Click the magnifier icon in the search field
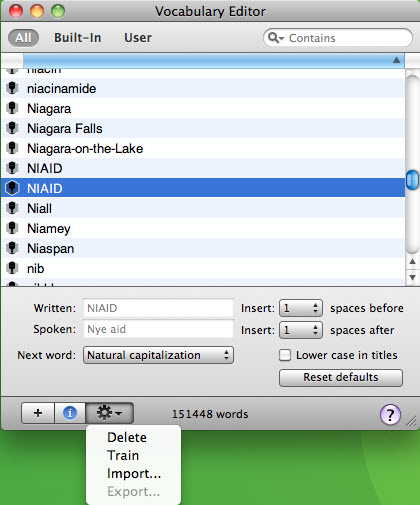Viewport: 420px width, 505px height. pyautogui.click(x=274, y=38)
